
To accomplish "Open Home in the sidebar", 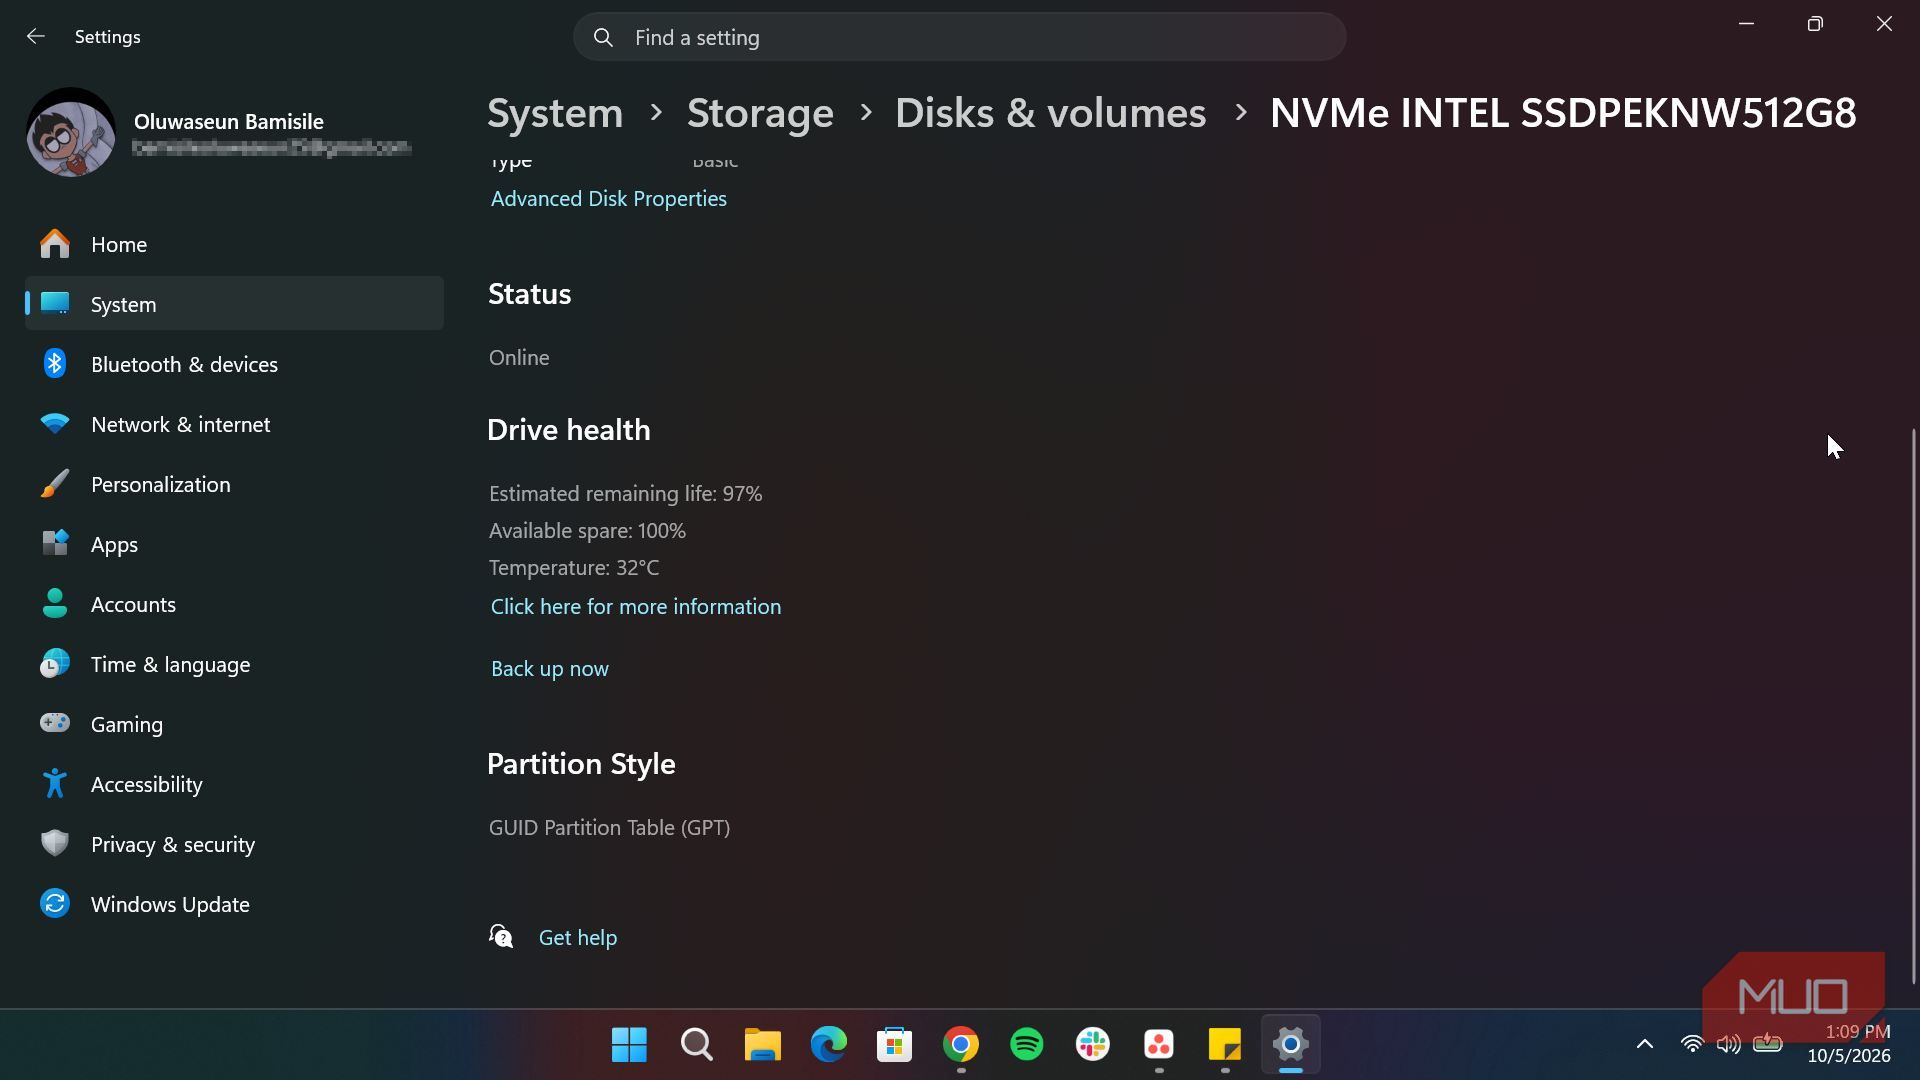I will coord(234,244).
